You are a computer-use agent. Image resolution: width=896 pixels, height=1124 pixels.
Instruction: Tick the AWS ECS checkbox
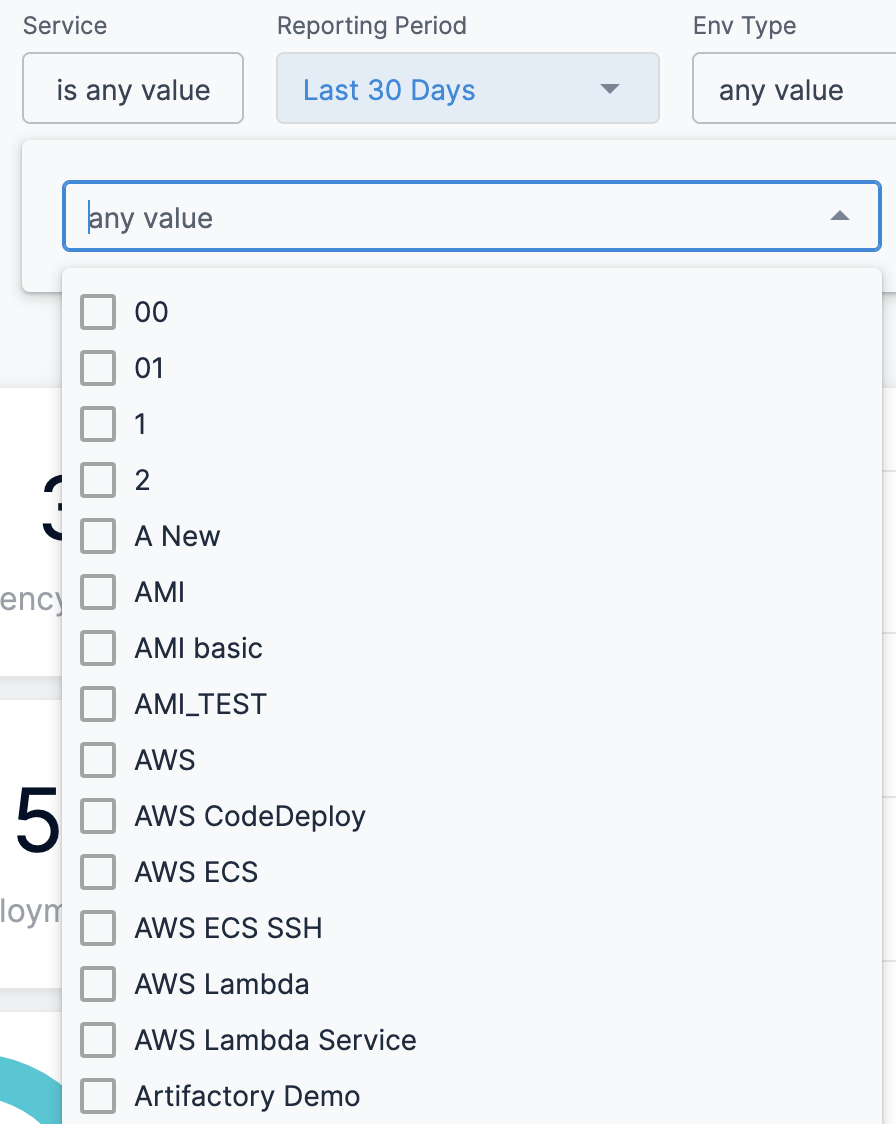[98, 872]
